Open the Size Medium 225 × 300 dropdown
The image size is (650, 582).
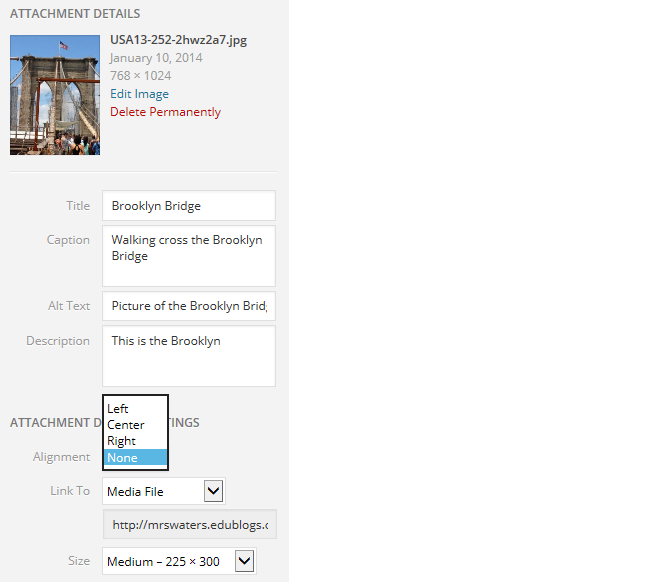179,561
